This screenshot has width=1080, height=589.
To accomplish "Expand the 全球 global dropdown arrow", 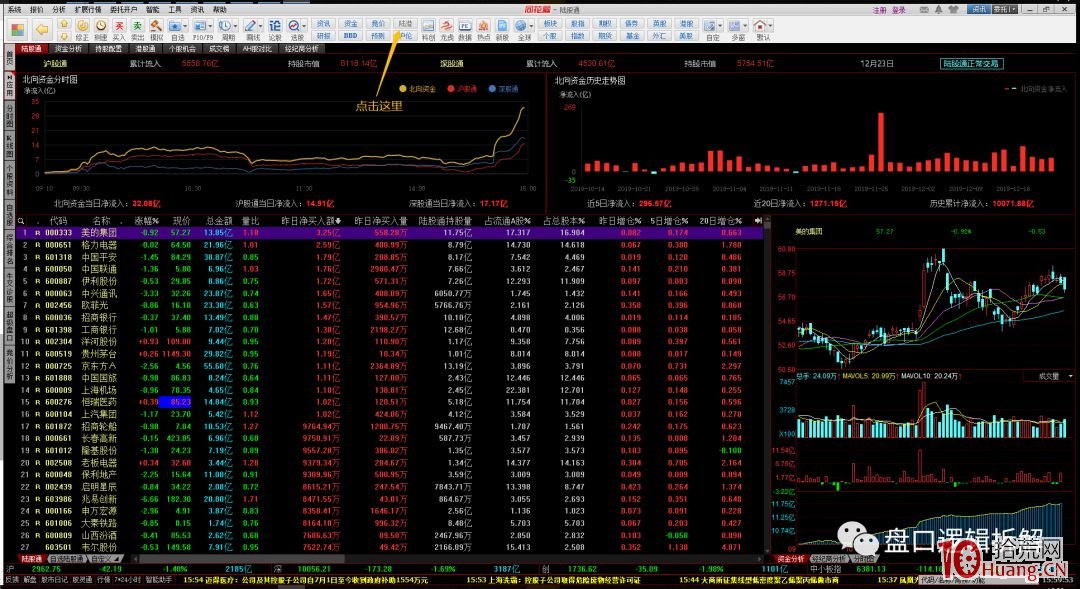I will [532, 26].
